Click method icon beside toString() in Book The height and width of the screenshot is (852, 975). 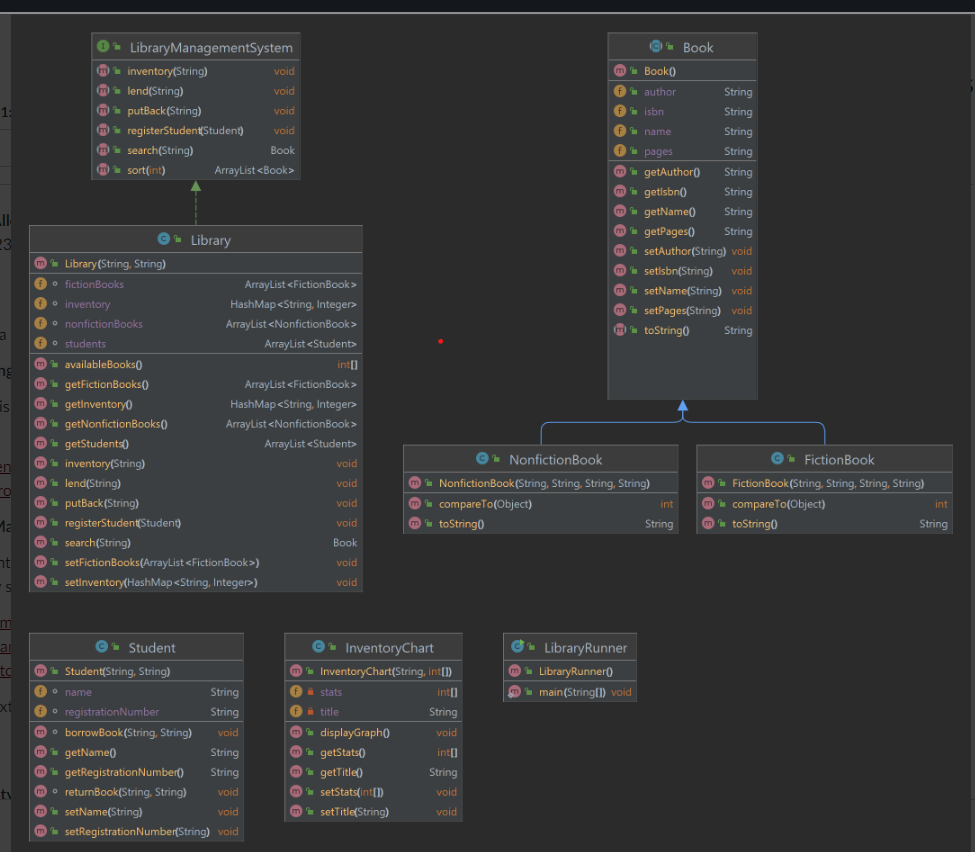pyautogui.click(x=620, y=330)
